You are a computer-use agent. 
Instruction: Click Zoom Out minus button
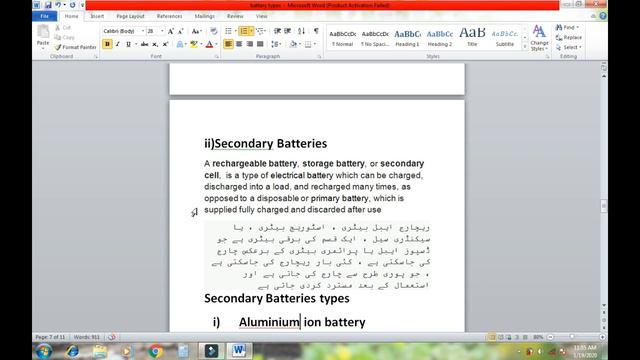(551, 337)
